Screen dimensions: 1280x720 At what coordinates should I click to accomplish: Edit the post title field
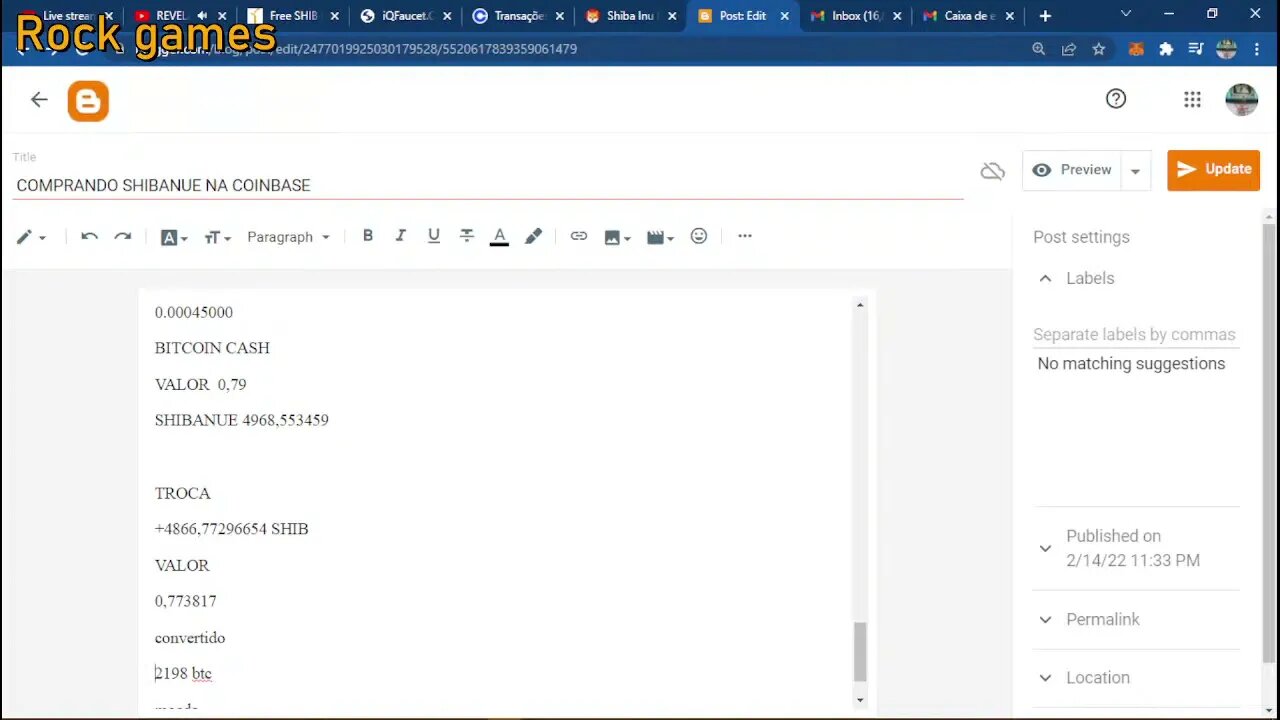tap(488, 185)
